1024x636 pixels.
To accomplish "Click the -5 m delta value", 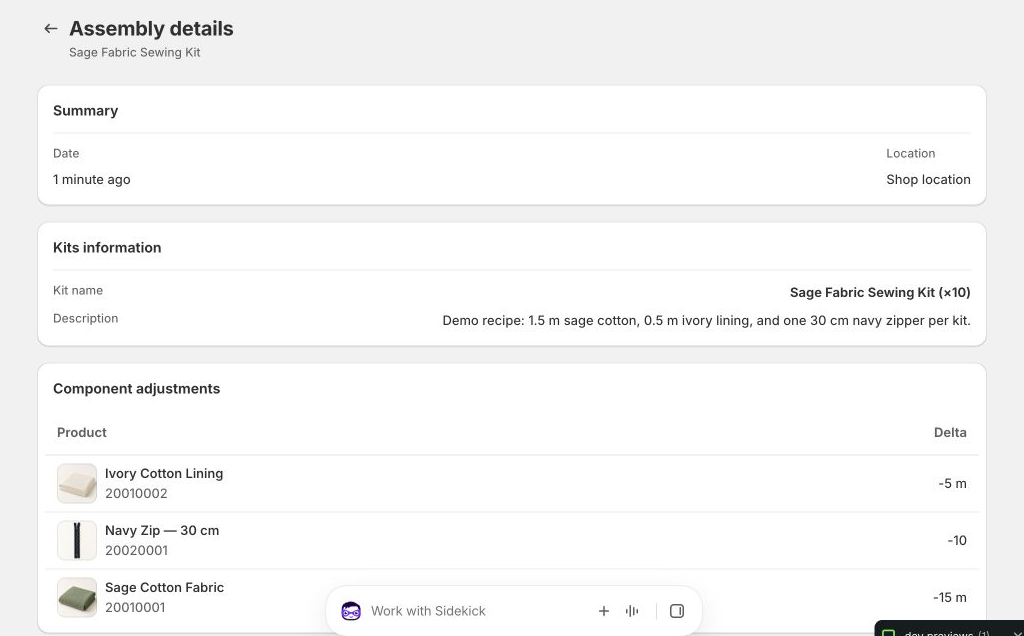I will [952, 484].
